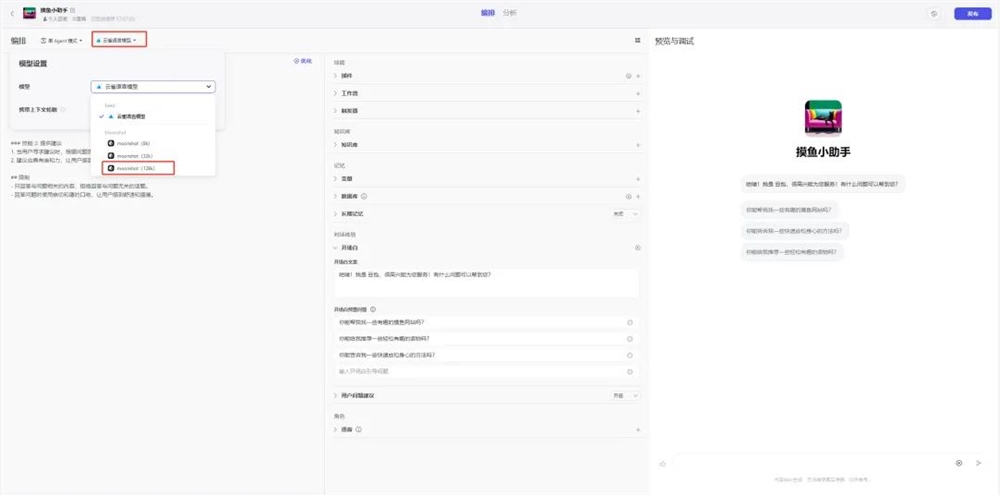Click the 优化 prompt optimize link
This screenshot has height=495, width=1000.
[303, 61]
